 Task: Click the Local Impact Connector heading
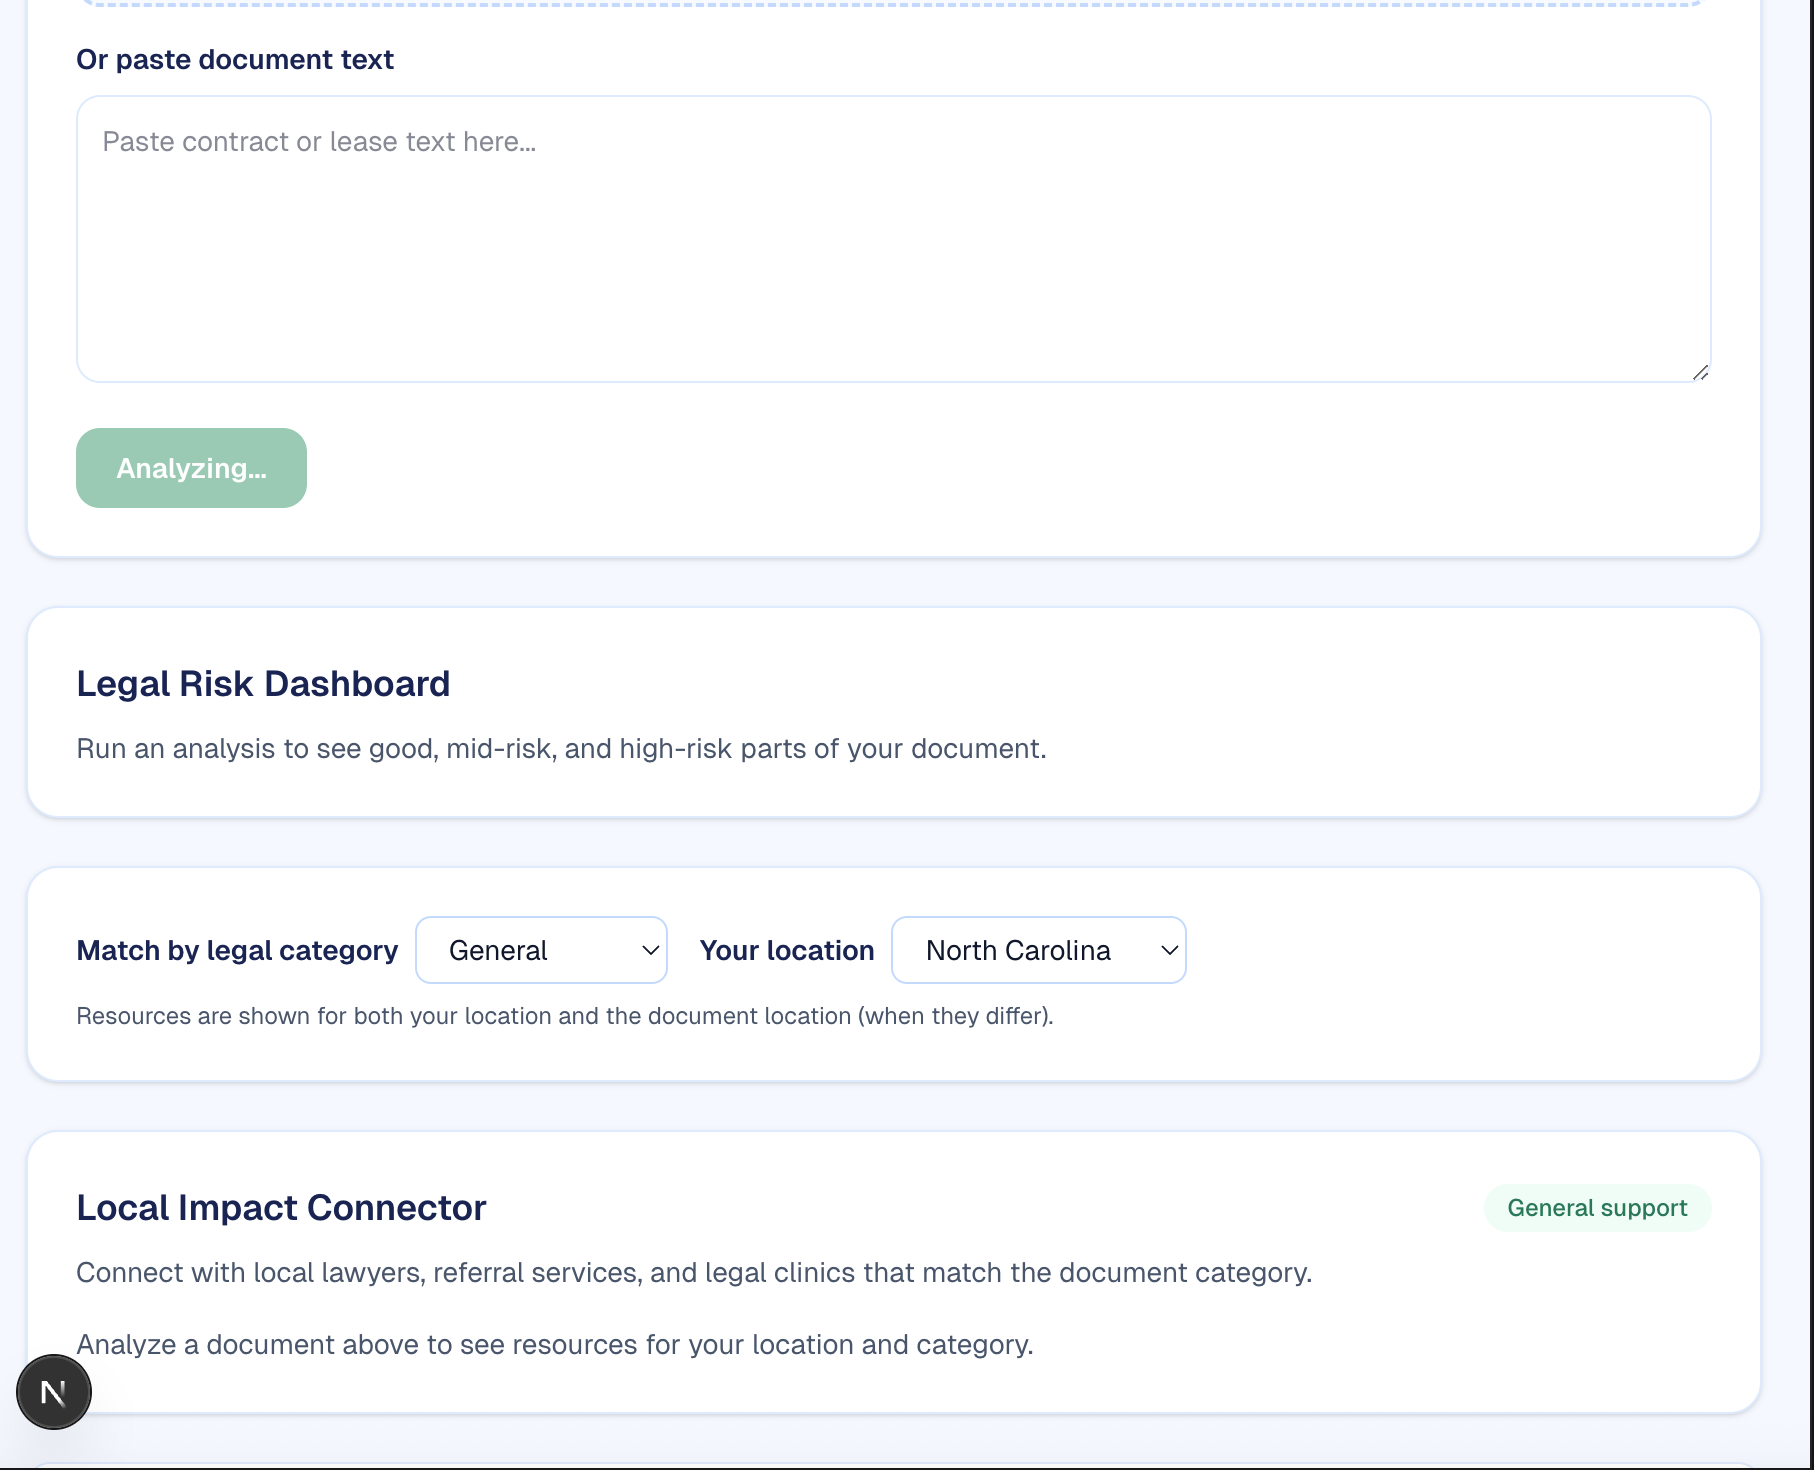(x=281, y=1208)
